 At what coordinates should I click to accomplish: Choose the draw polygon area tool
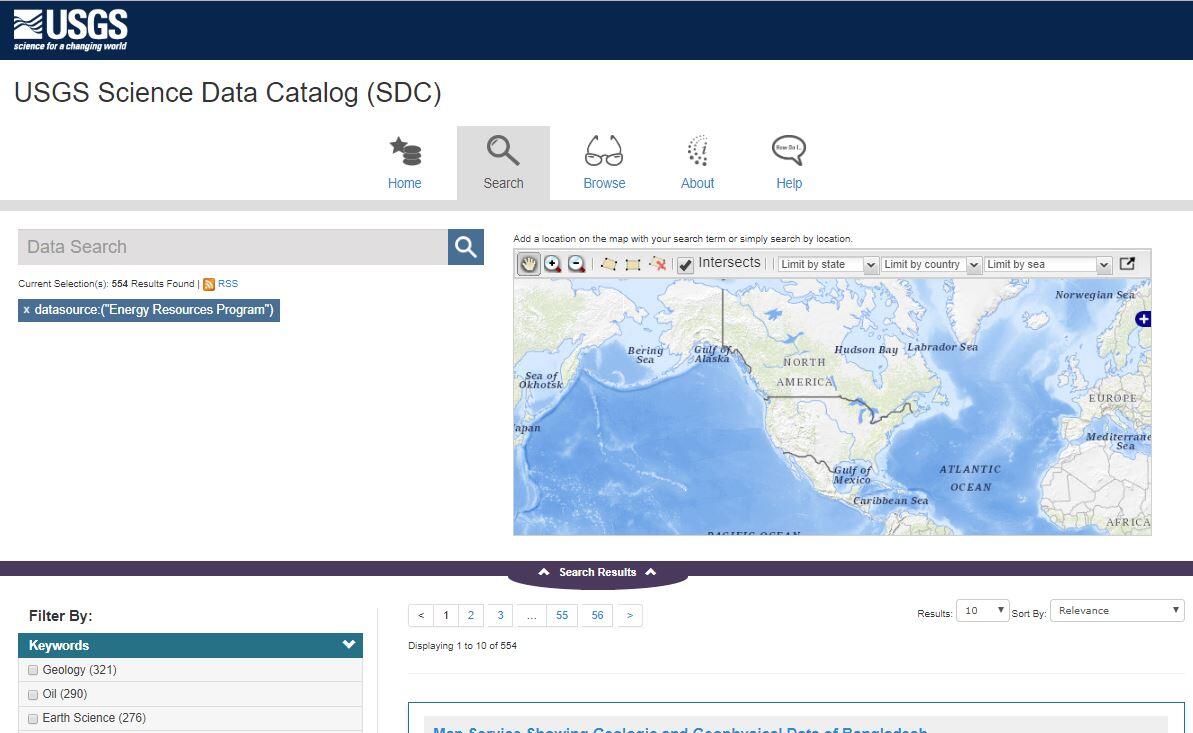(x=608, y=264)
